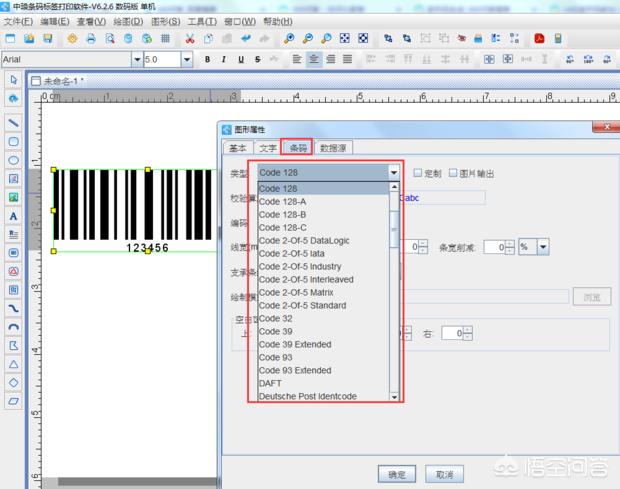
Task: Select the arrow pointer tool
Action: click(13, 80)
